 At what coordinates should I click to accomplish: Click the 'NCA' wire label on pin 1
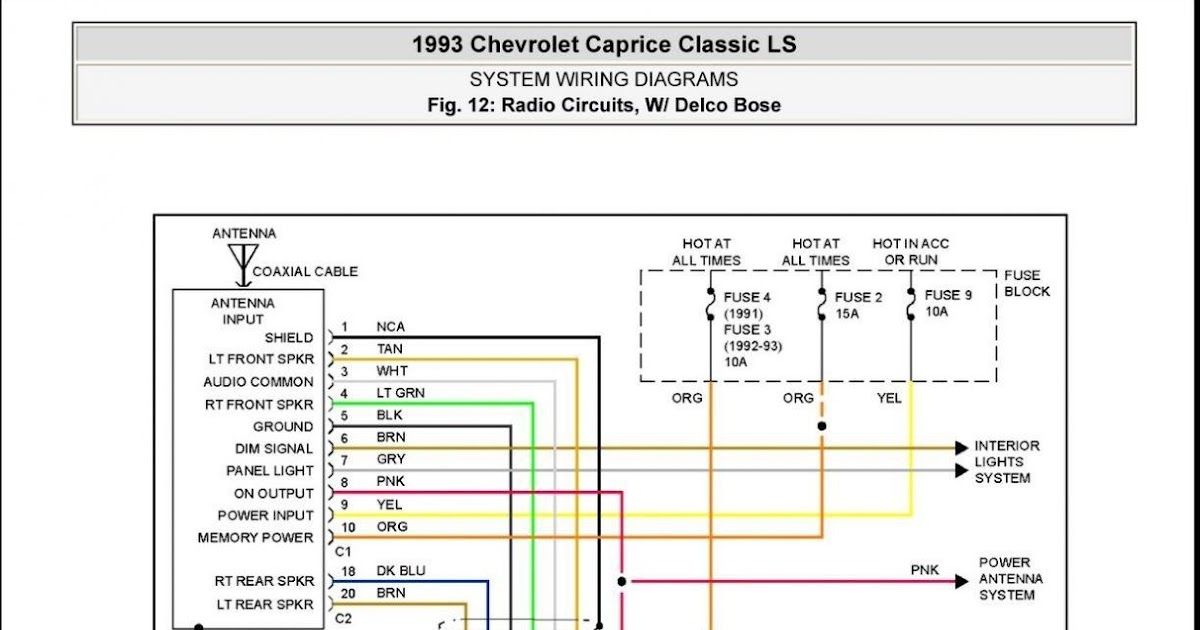(x=391, y=327)
